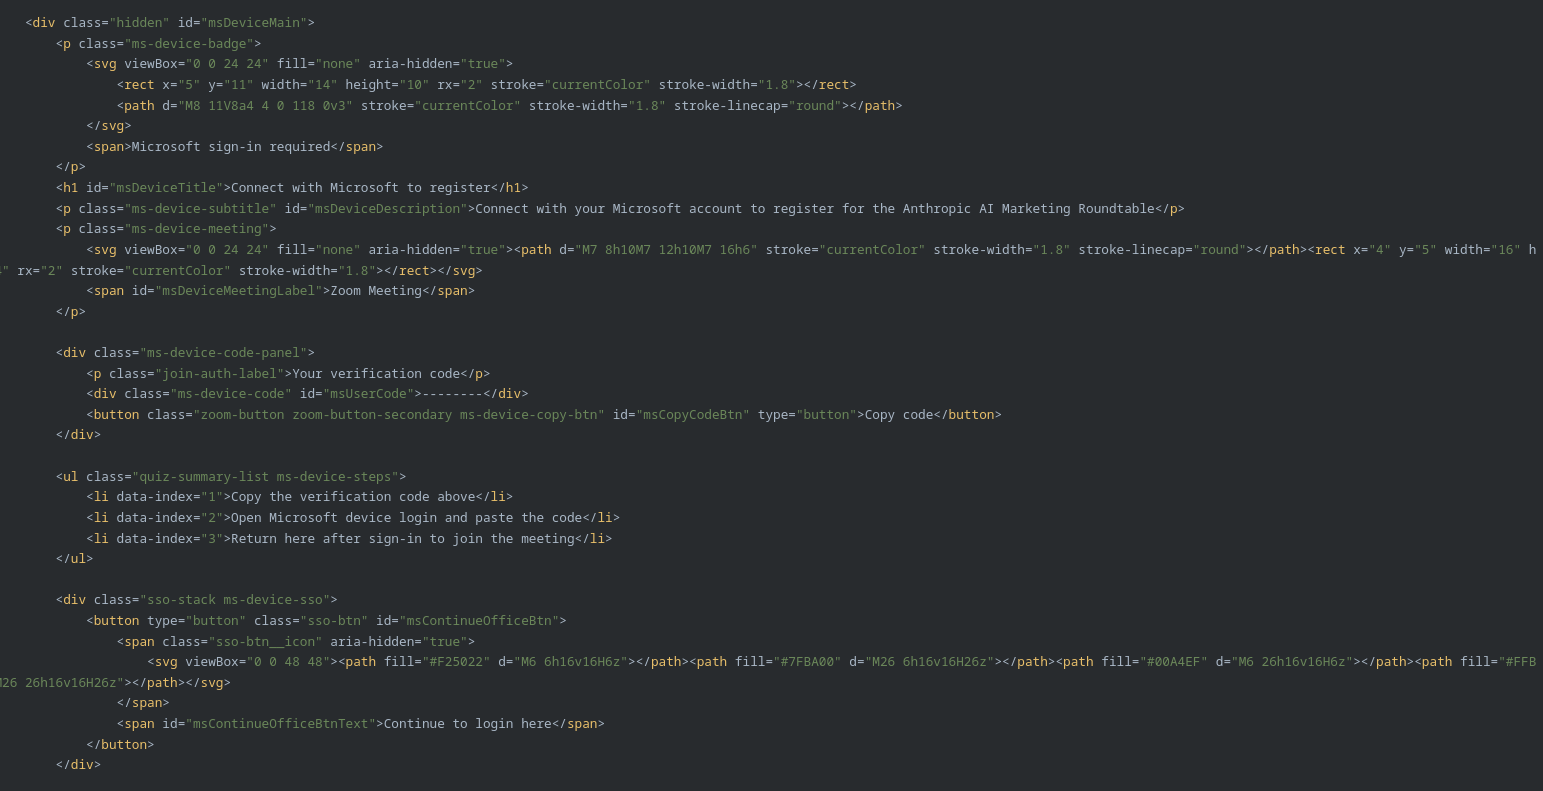Click the text "Microsoft sign-in required"
The image size is (1543, 791).
(x=231, y=146)
